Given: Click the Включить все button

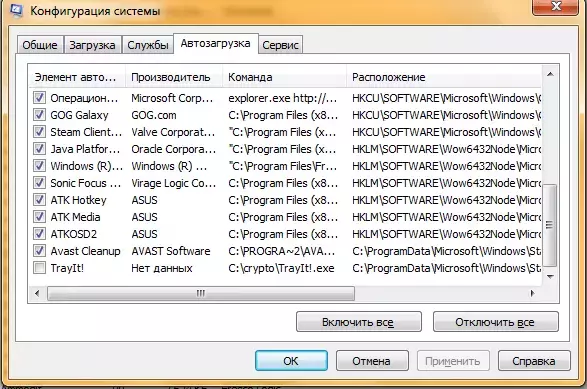Looking at the screenshot, I should tap(359, 322).
